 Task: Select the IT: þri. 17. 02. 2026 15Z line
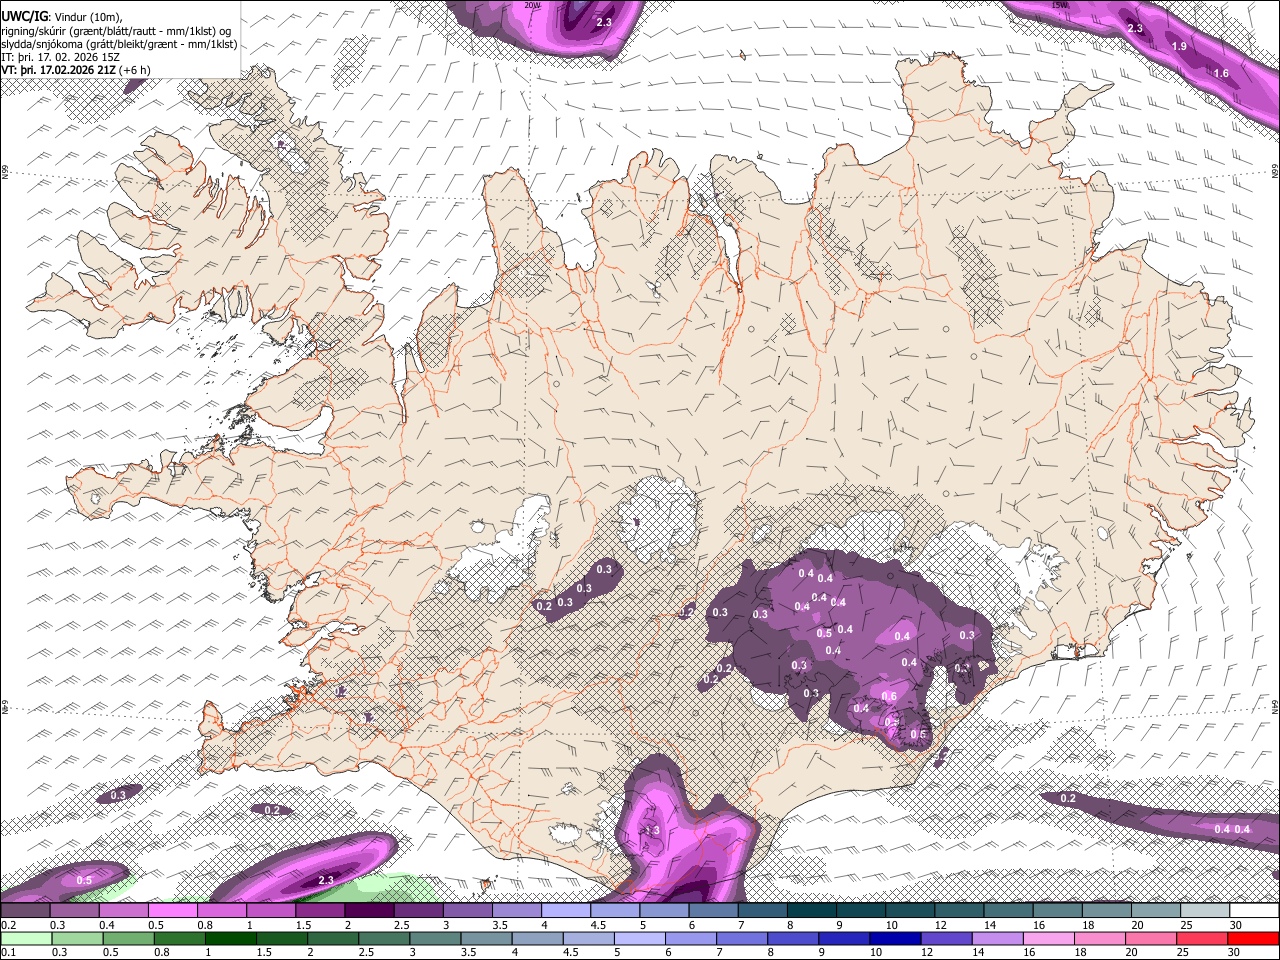tap(61, 57)
